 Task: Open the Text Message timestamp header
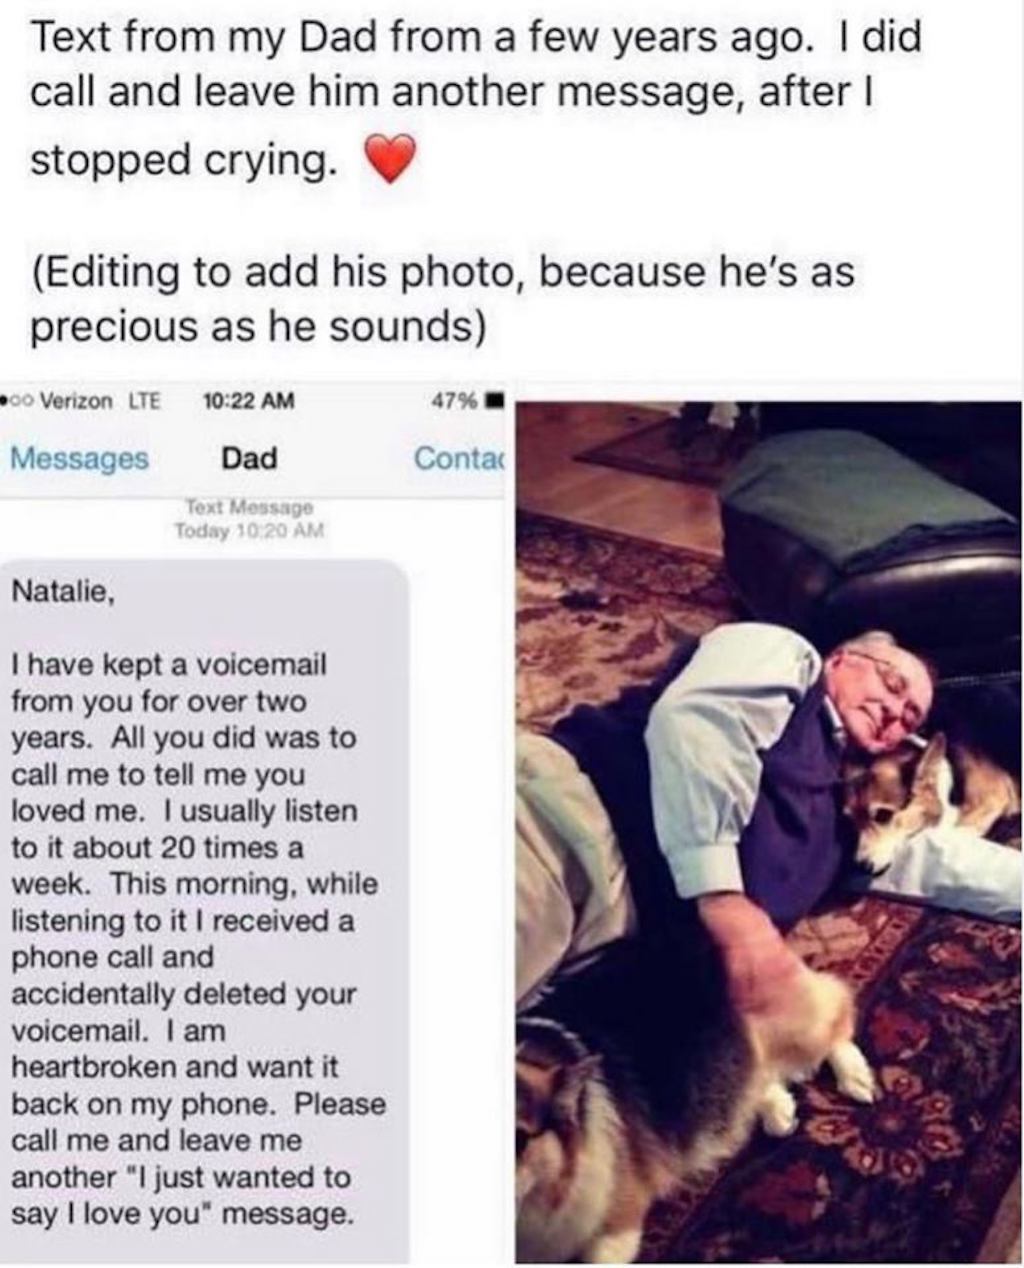pos(247,505)
